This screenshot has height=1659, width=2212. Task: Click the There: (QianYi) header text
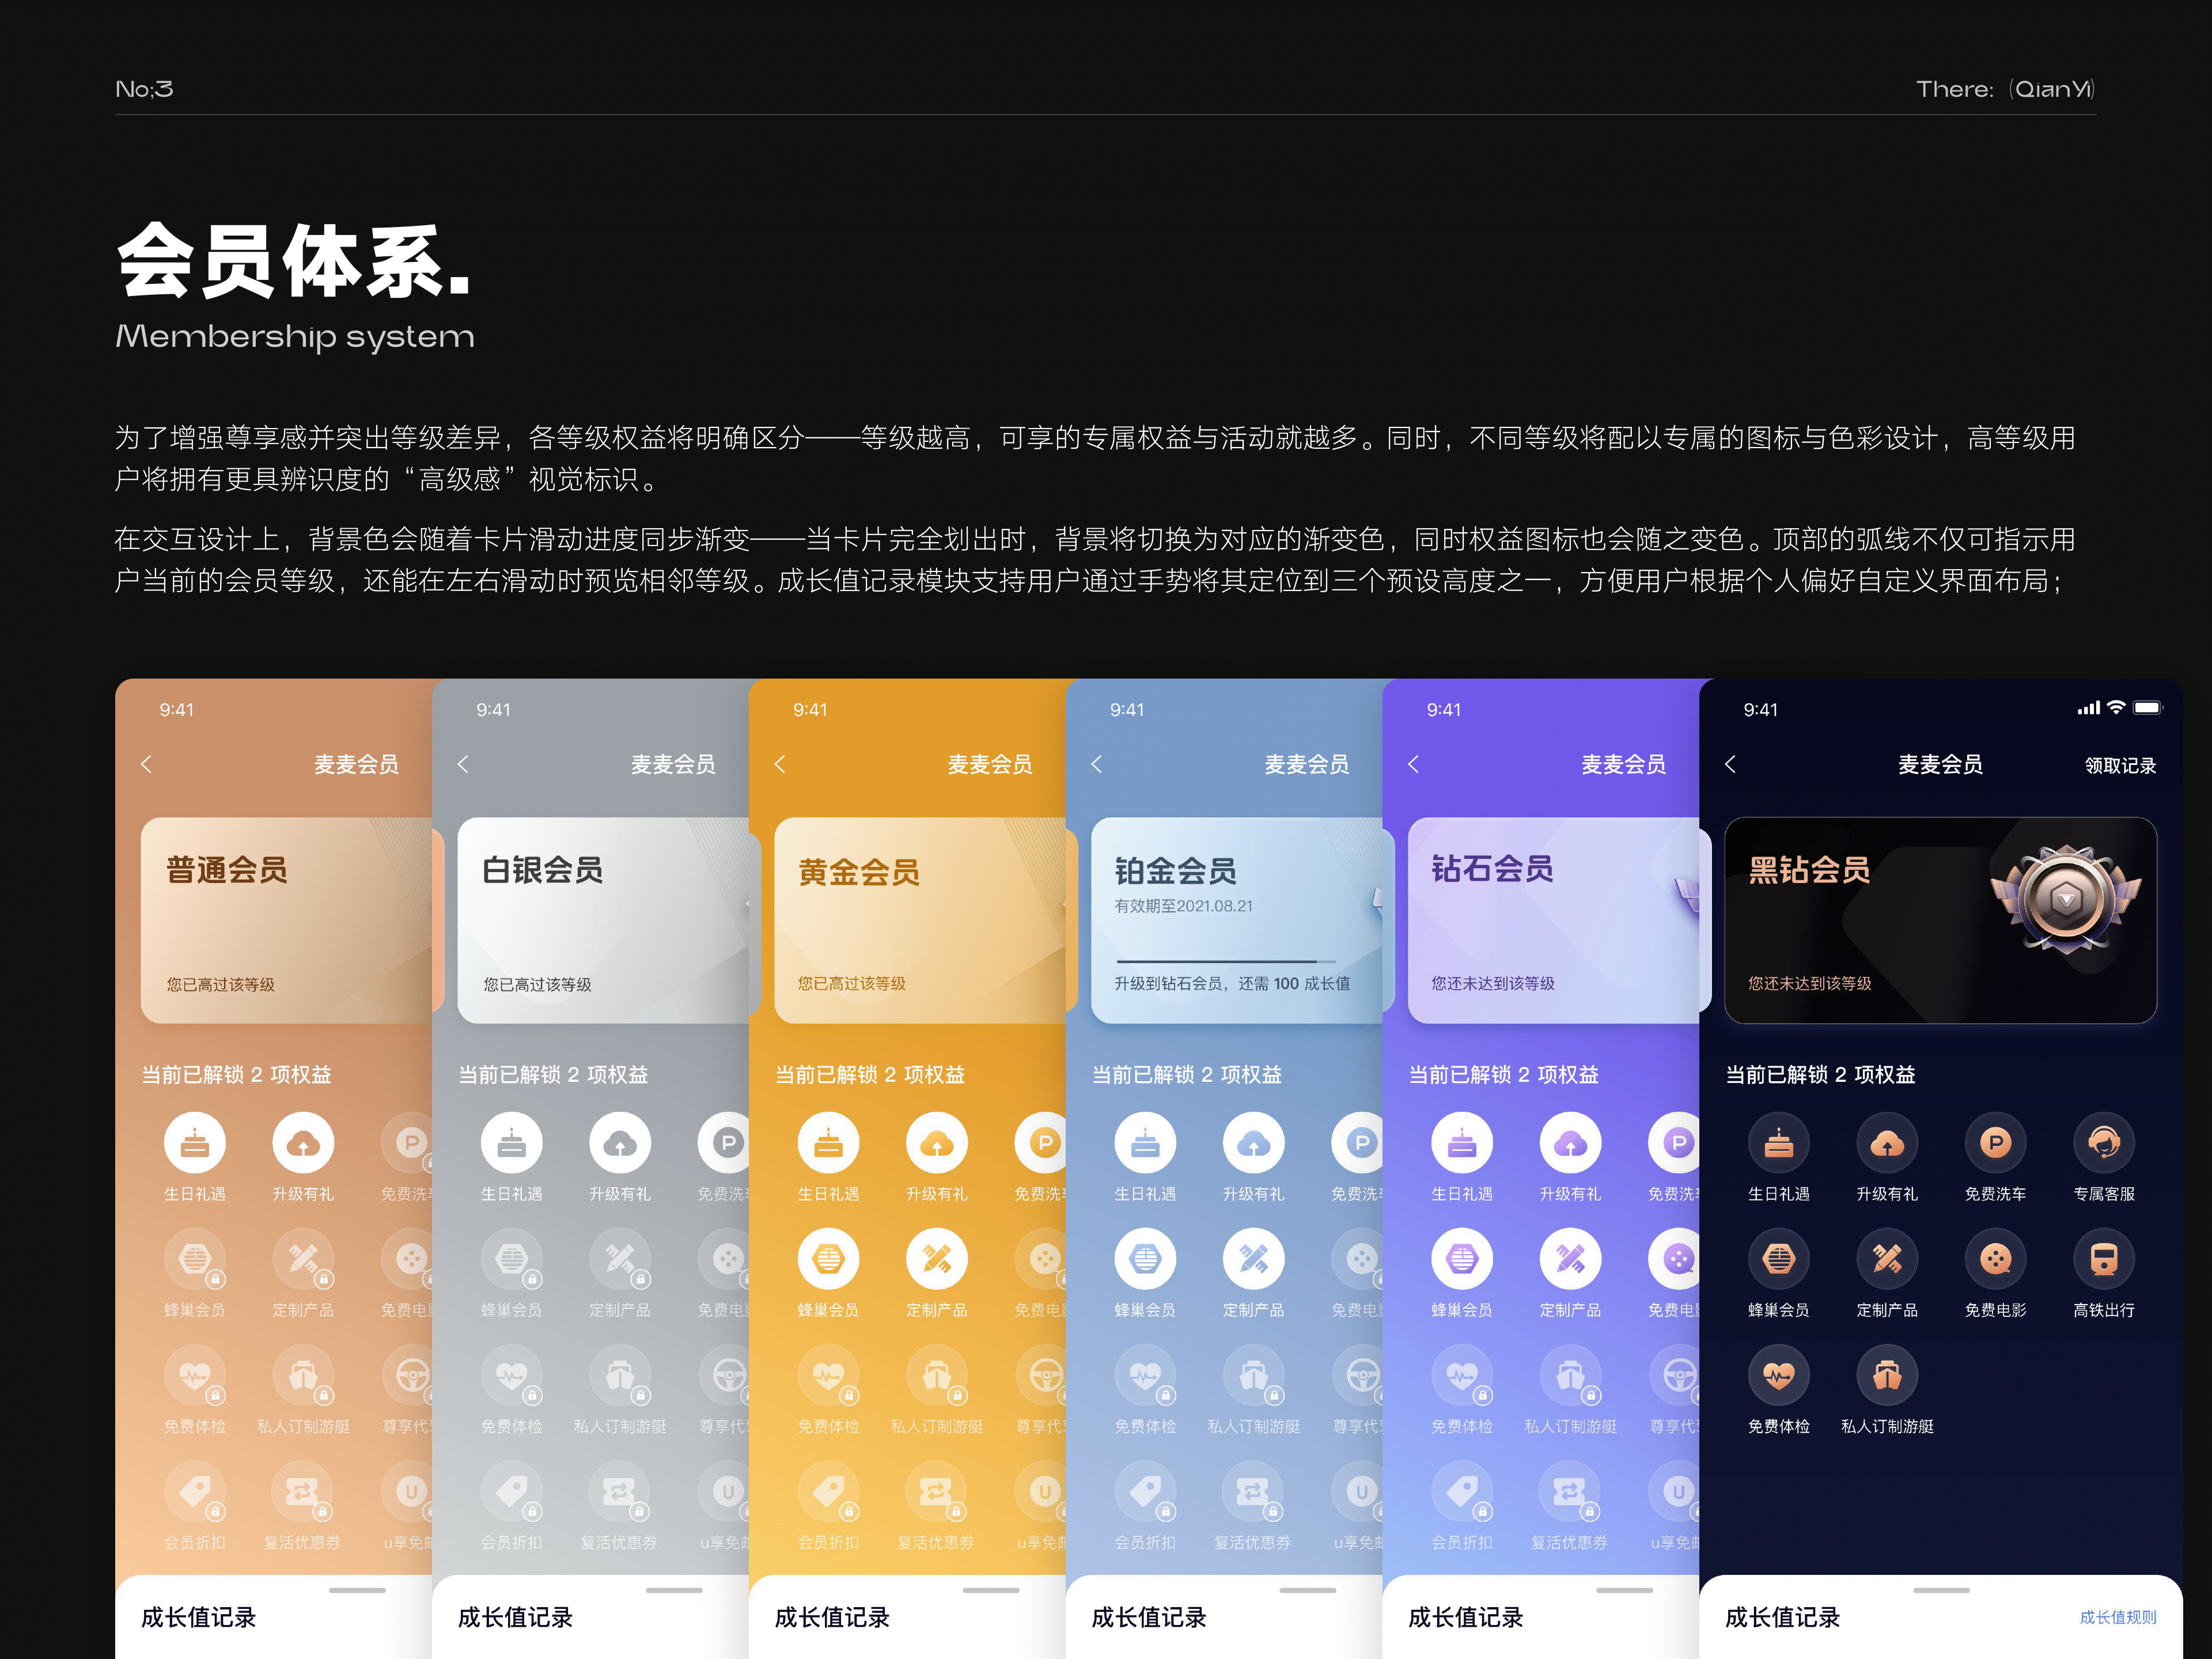tap(2005, 89)
